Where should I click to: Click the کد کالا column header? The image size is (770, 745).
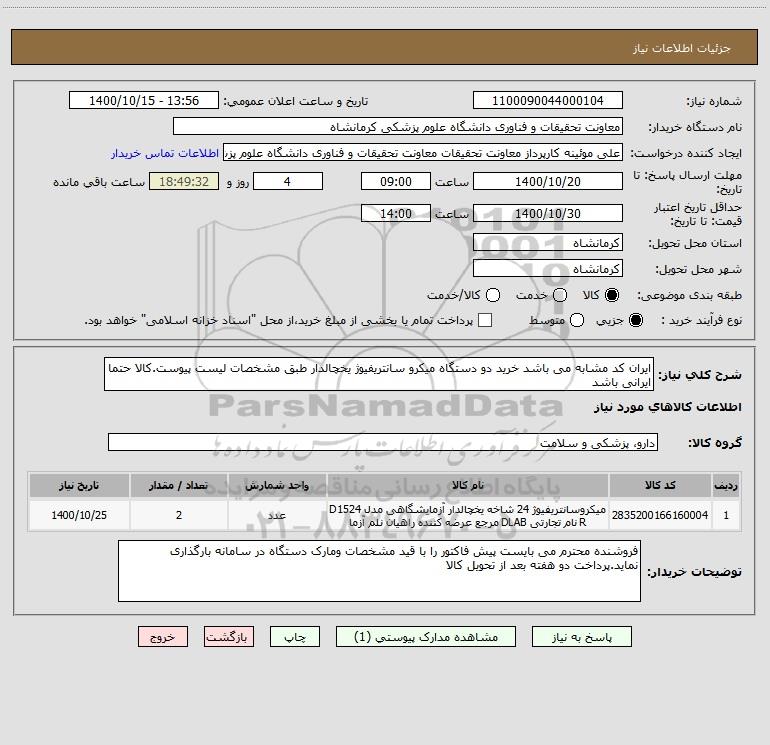tap(660, 485)
